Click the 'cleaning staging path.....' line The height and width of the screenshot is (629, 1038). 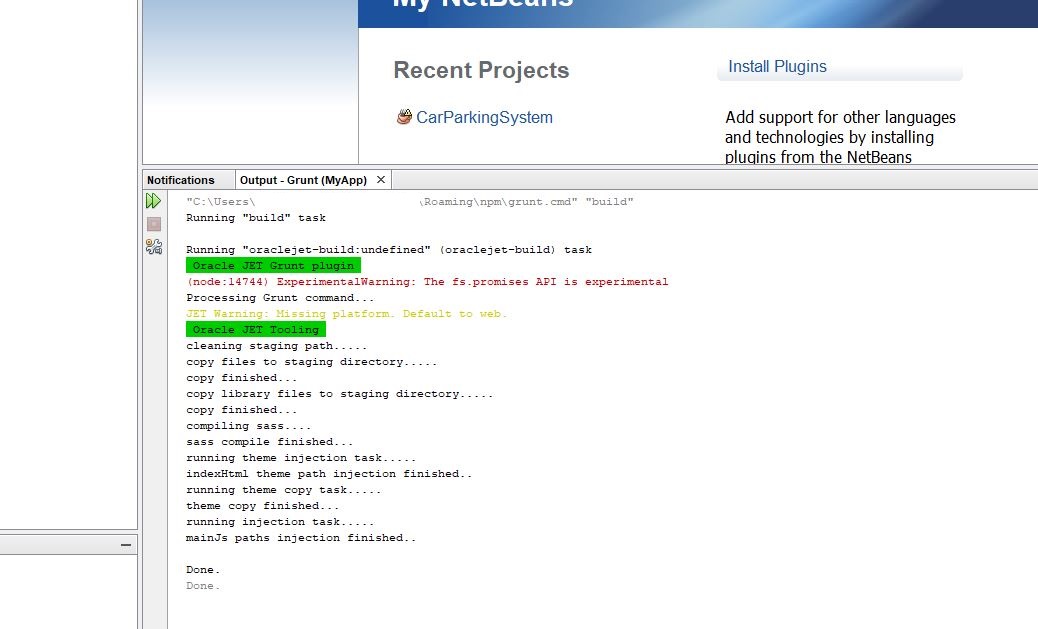[276, 346]
